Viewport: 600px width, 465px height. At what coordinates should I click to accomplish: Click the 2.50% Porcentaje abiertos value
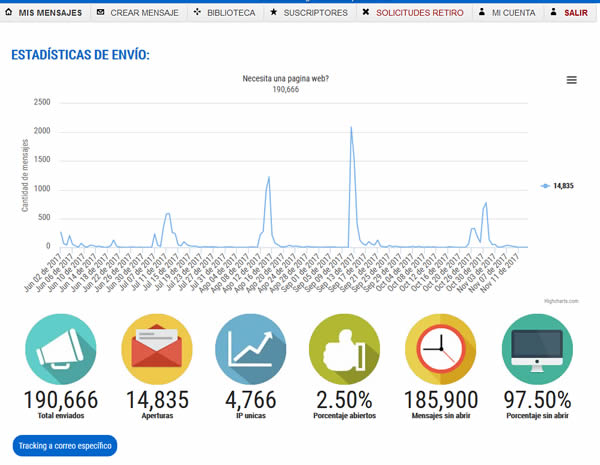pyautogui.click(x=344, y=400)
